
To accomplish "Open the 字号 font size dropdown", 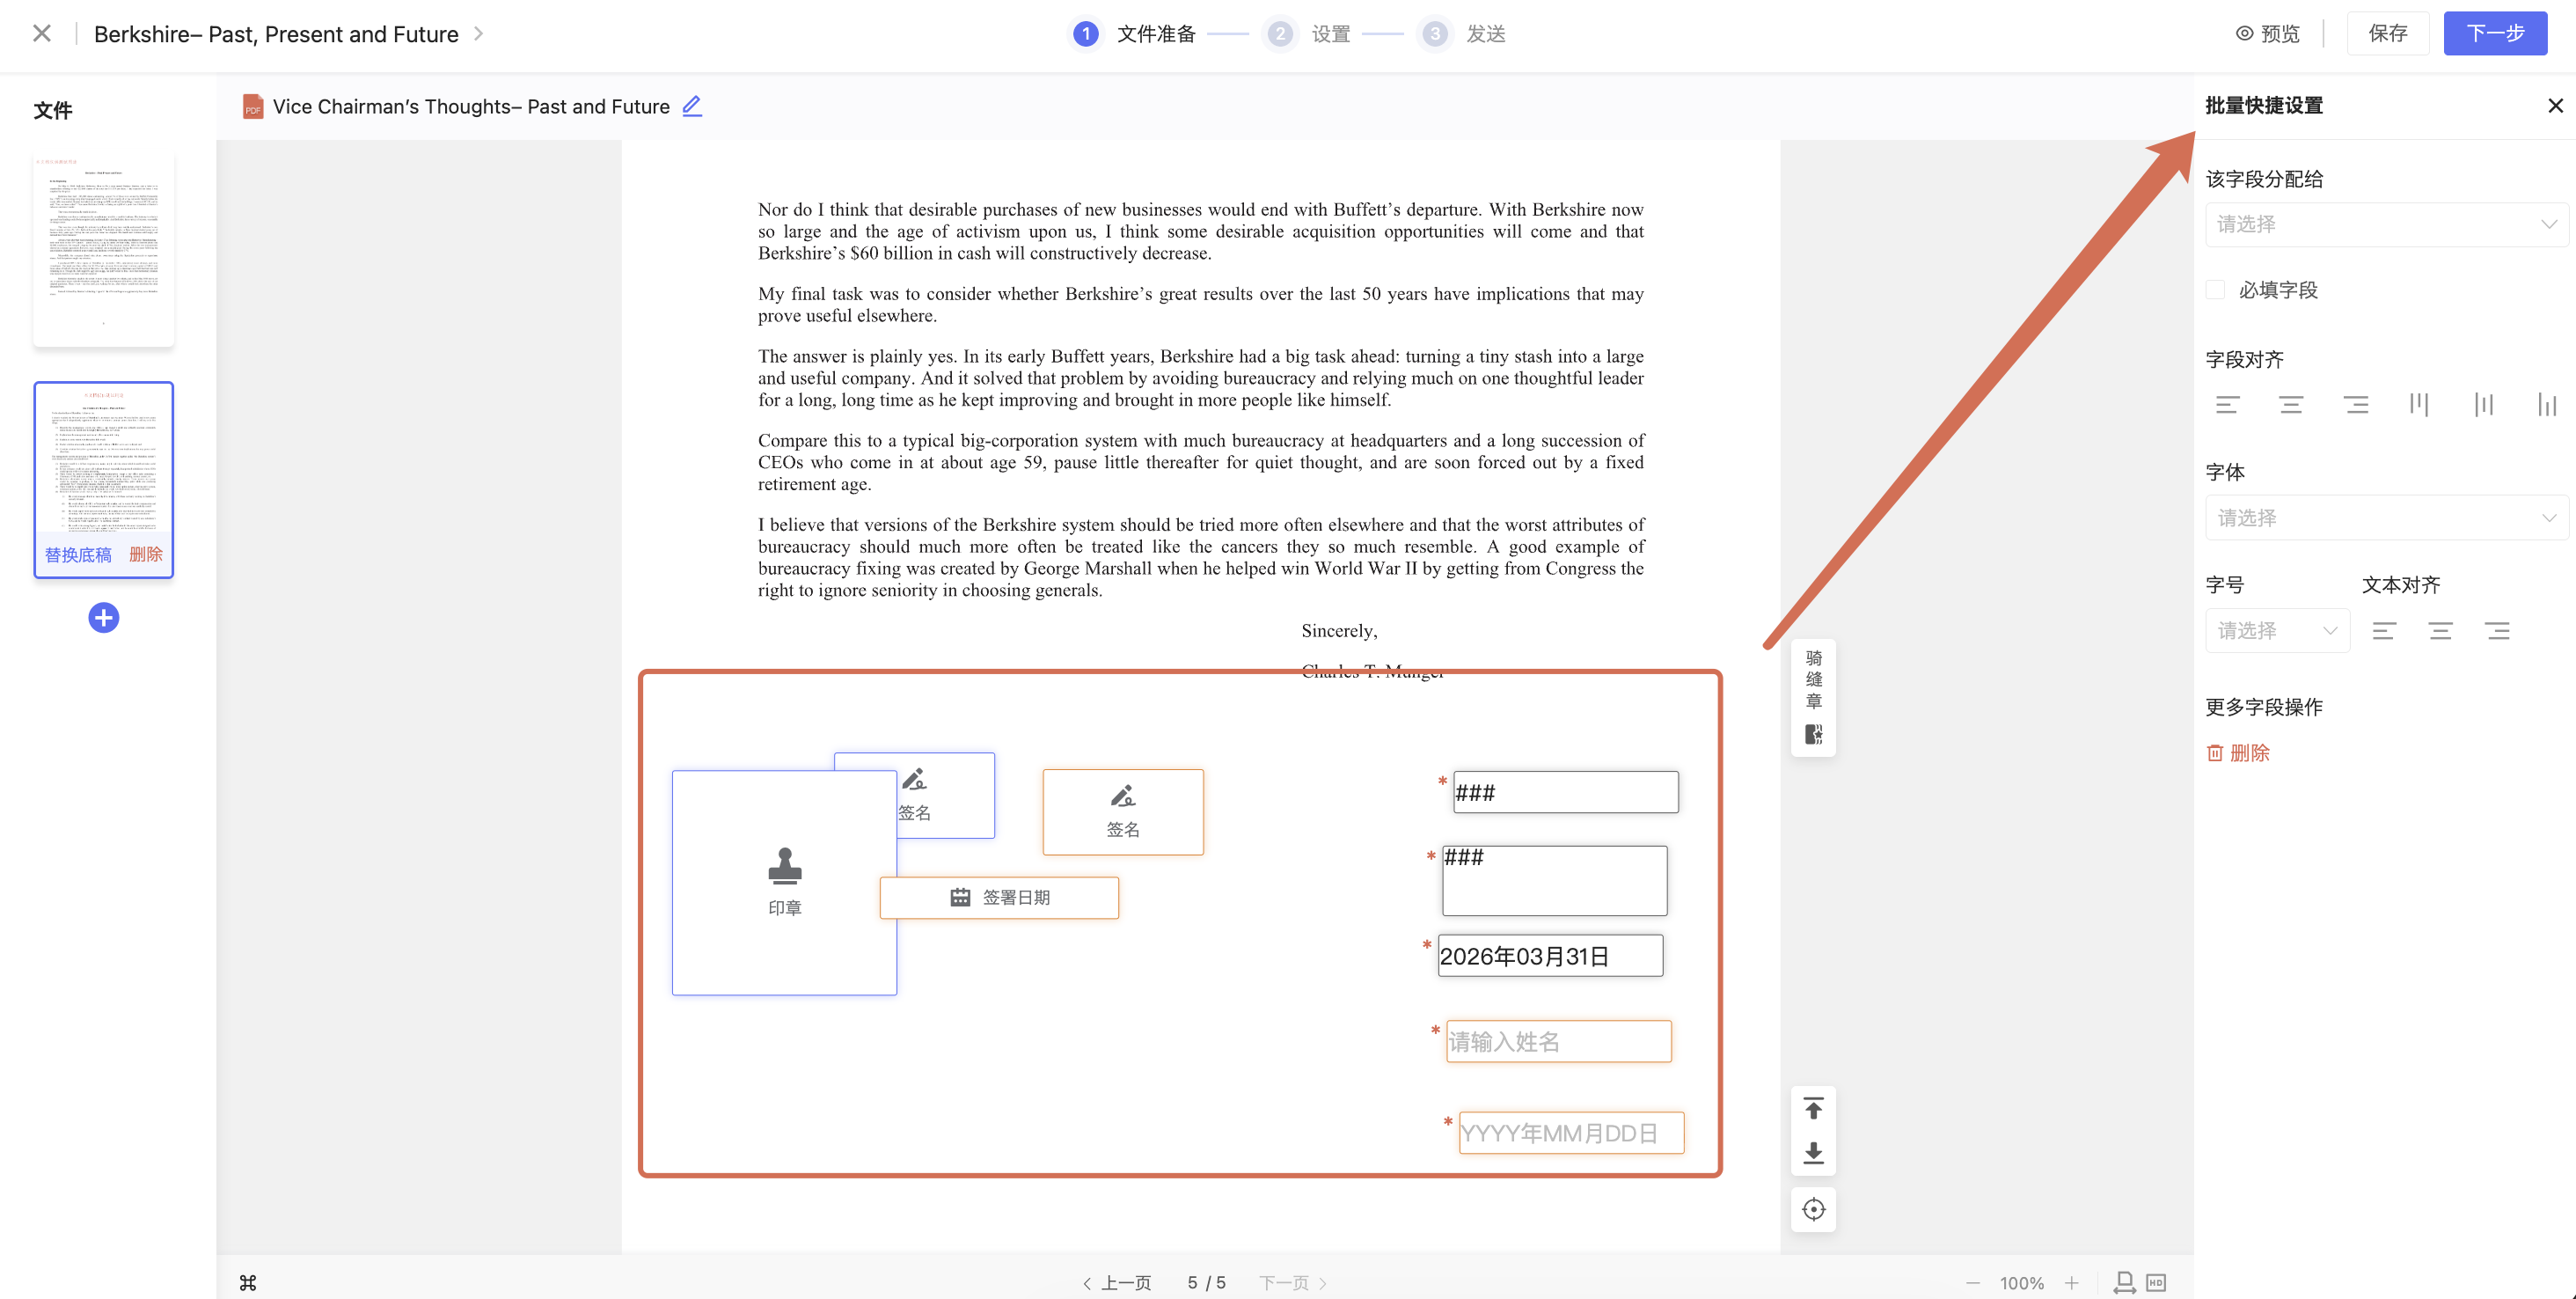I will [x=2276, y=631].
